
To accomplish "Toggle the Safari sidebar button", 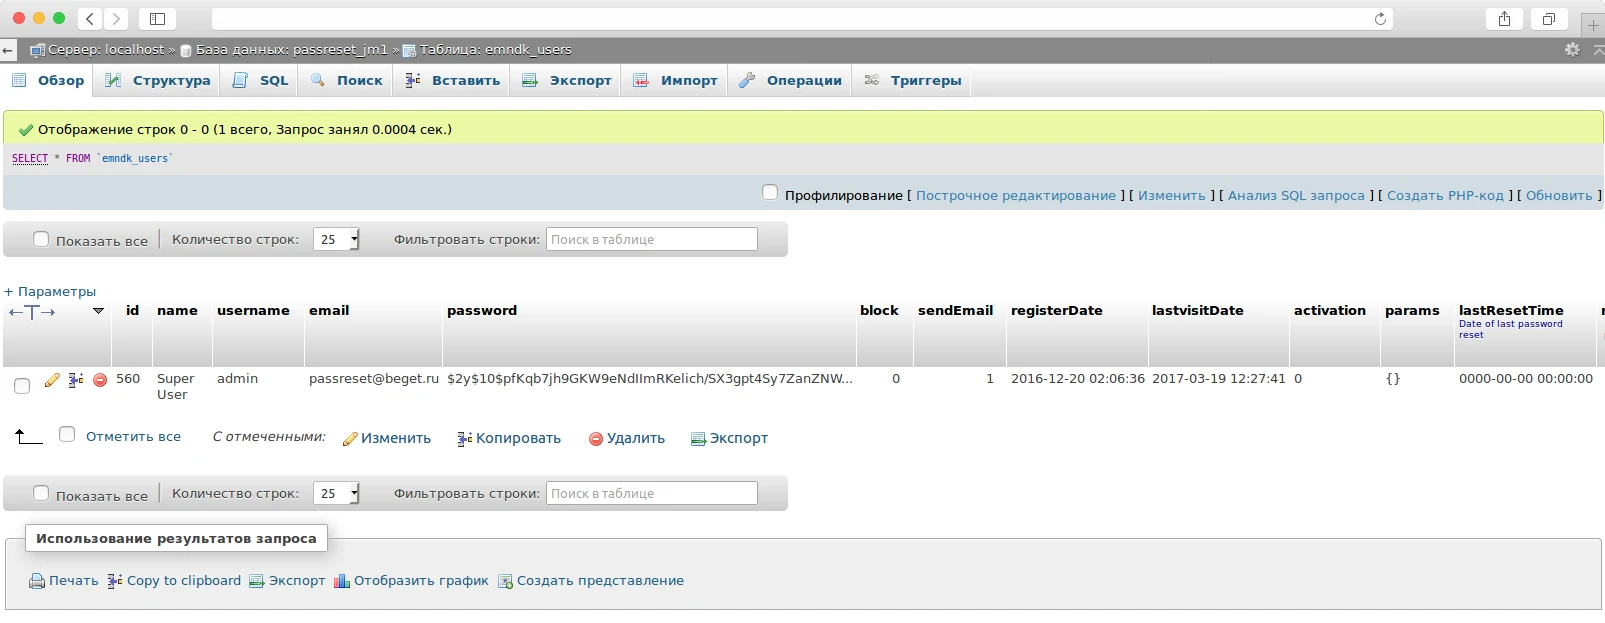I will [x=157, y=18].
